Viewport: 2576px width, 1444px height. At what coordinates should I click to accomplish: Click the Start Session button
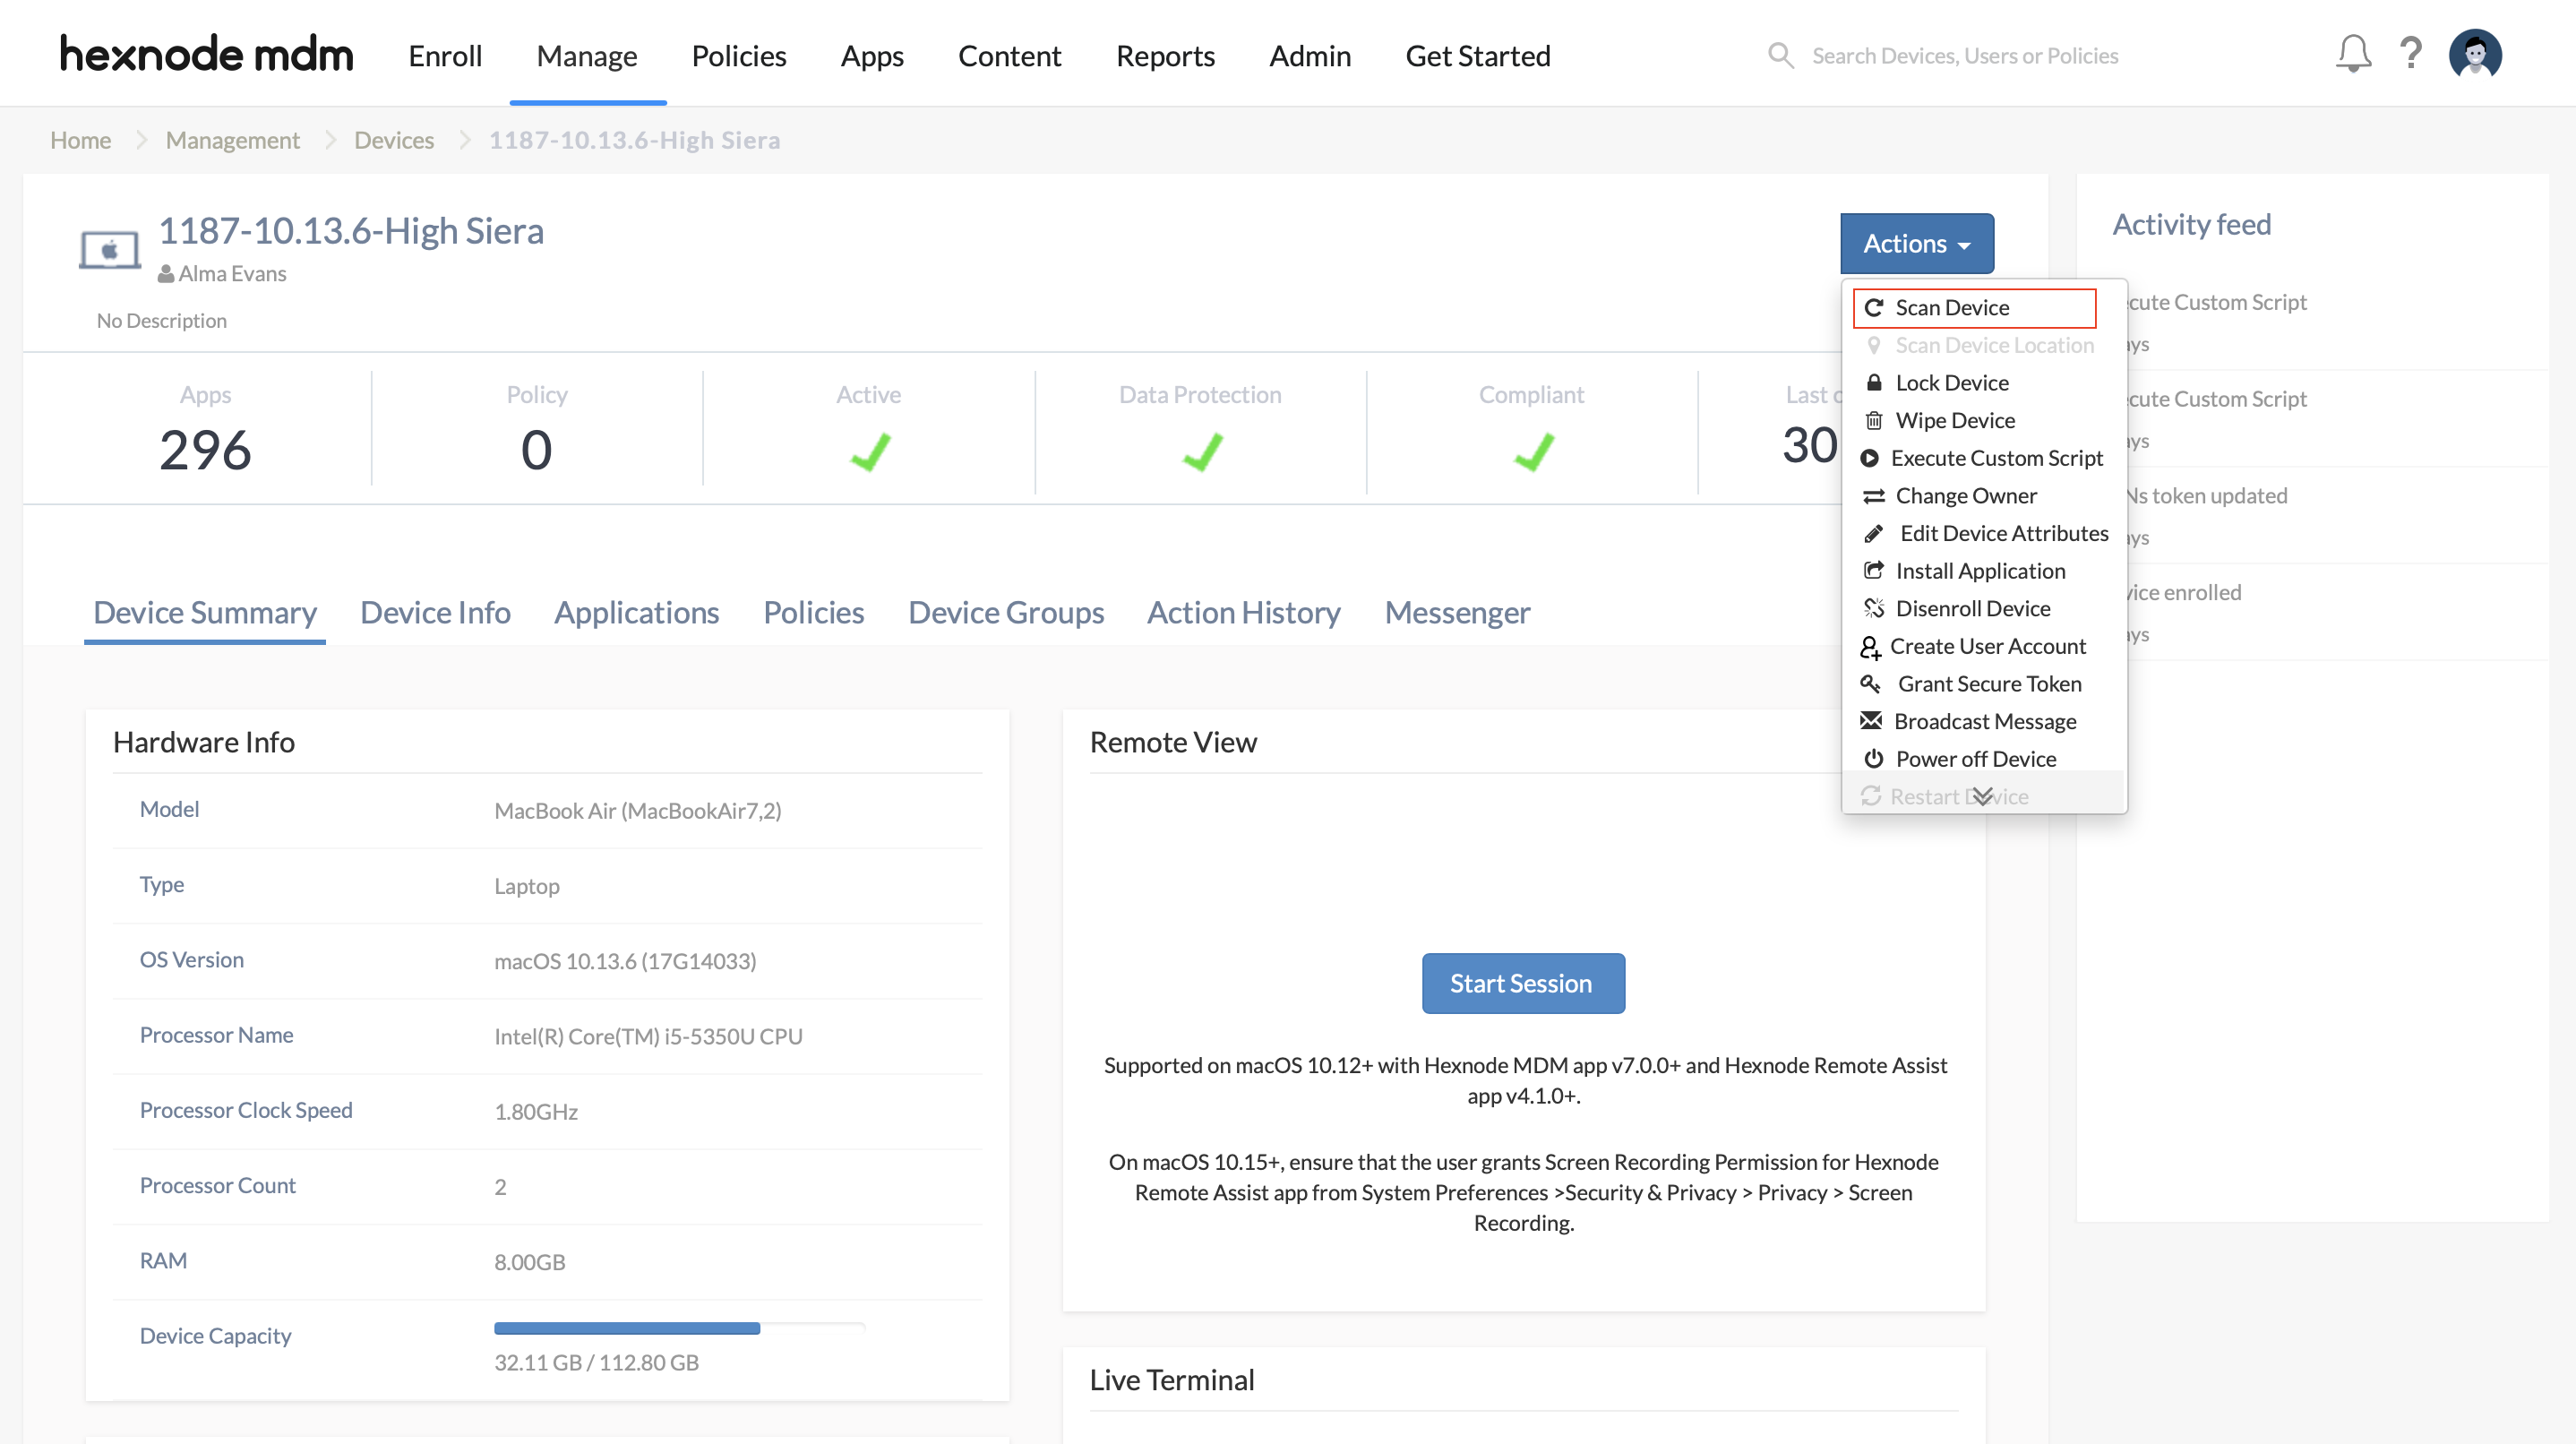[1523, 983]
